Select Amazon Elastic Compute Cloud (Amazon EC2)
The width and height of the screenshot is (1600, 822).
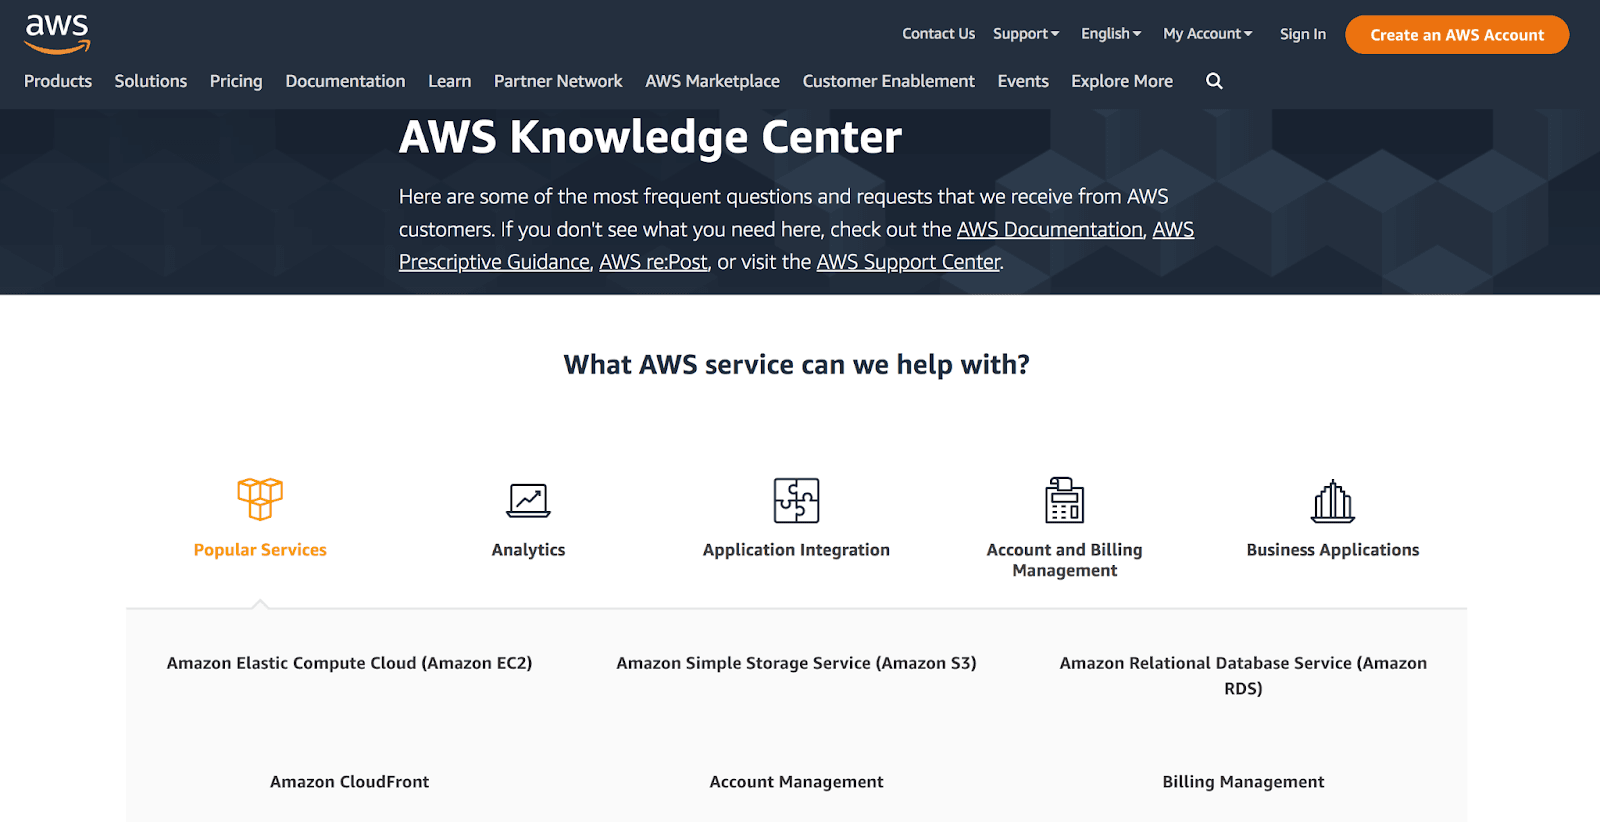click(349, 663)
